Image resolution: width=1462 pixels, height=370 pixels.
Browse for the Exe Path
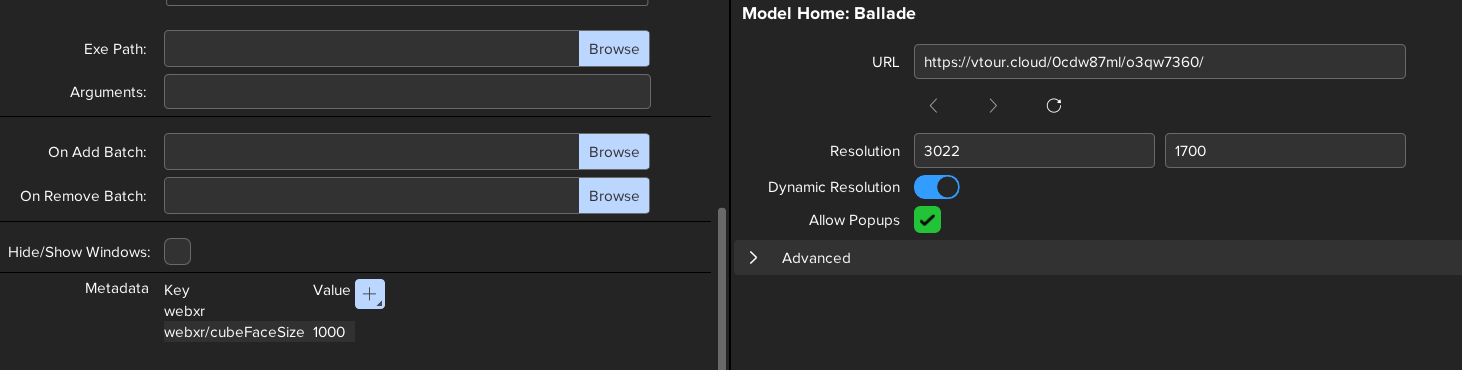click(x=614, y=48)
